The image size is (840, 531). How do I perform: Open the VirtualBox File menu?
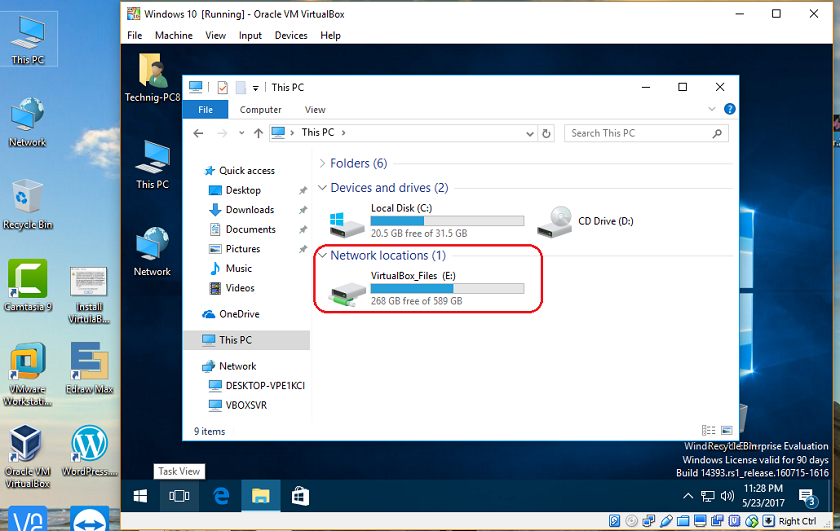point(134,35)
